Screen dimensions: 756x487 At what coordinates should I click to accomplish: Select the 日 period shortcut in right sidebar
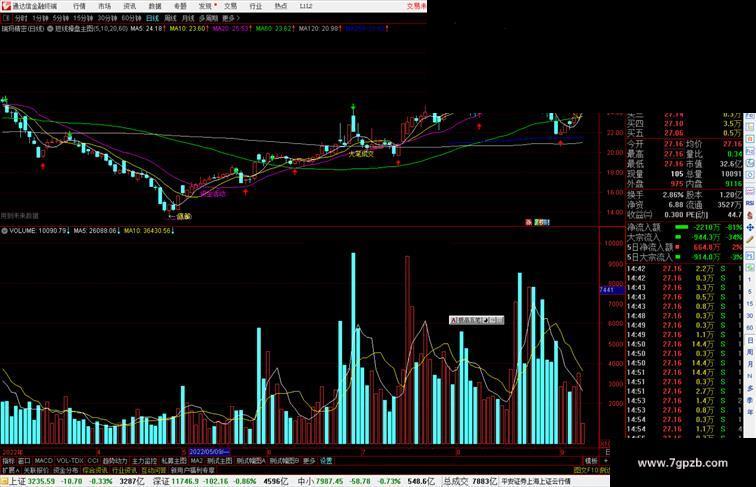pos(750,340)
